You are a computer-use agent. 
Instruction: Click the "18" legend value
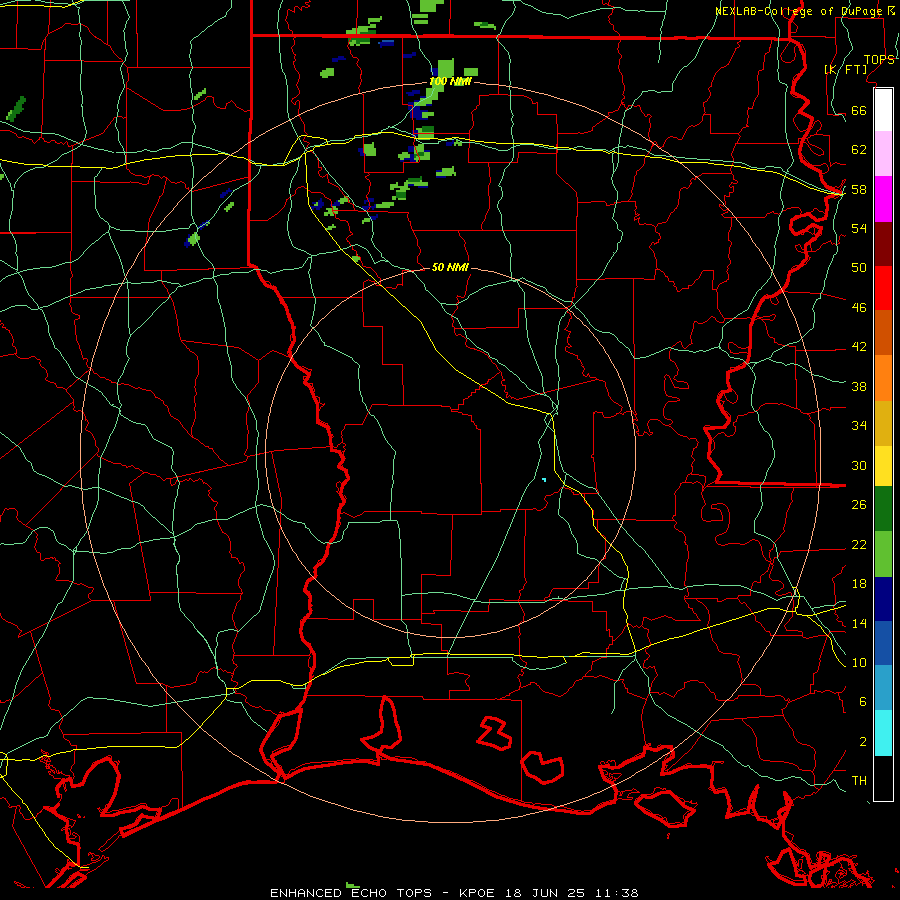click(859, 584)
